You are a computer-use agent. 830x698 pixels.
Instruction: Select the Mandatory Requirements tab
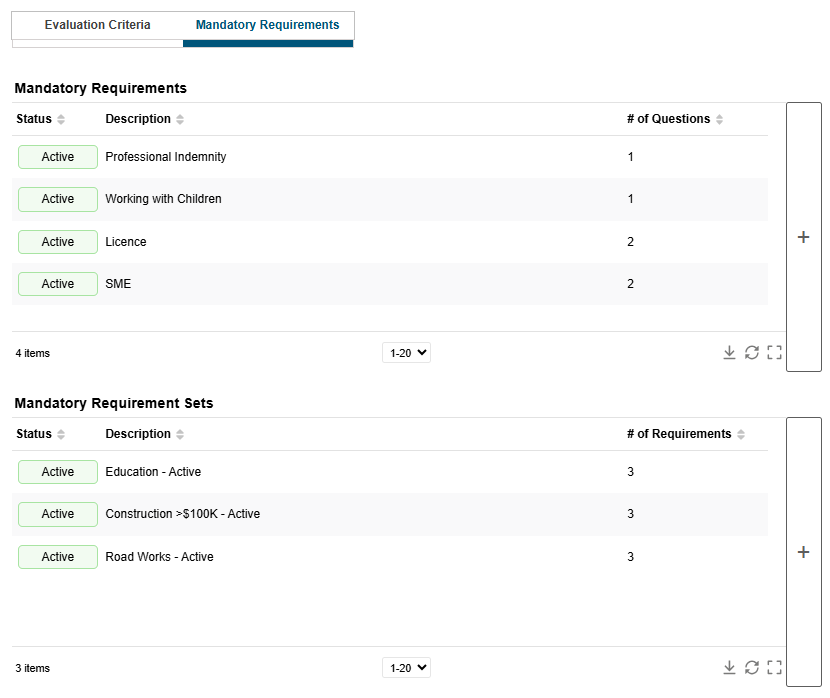[268, 25]
